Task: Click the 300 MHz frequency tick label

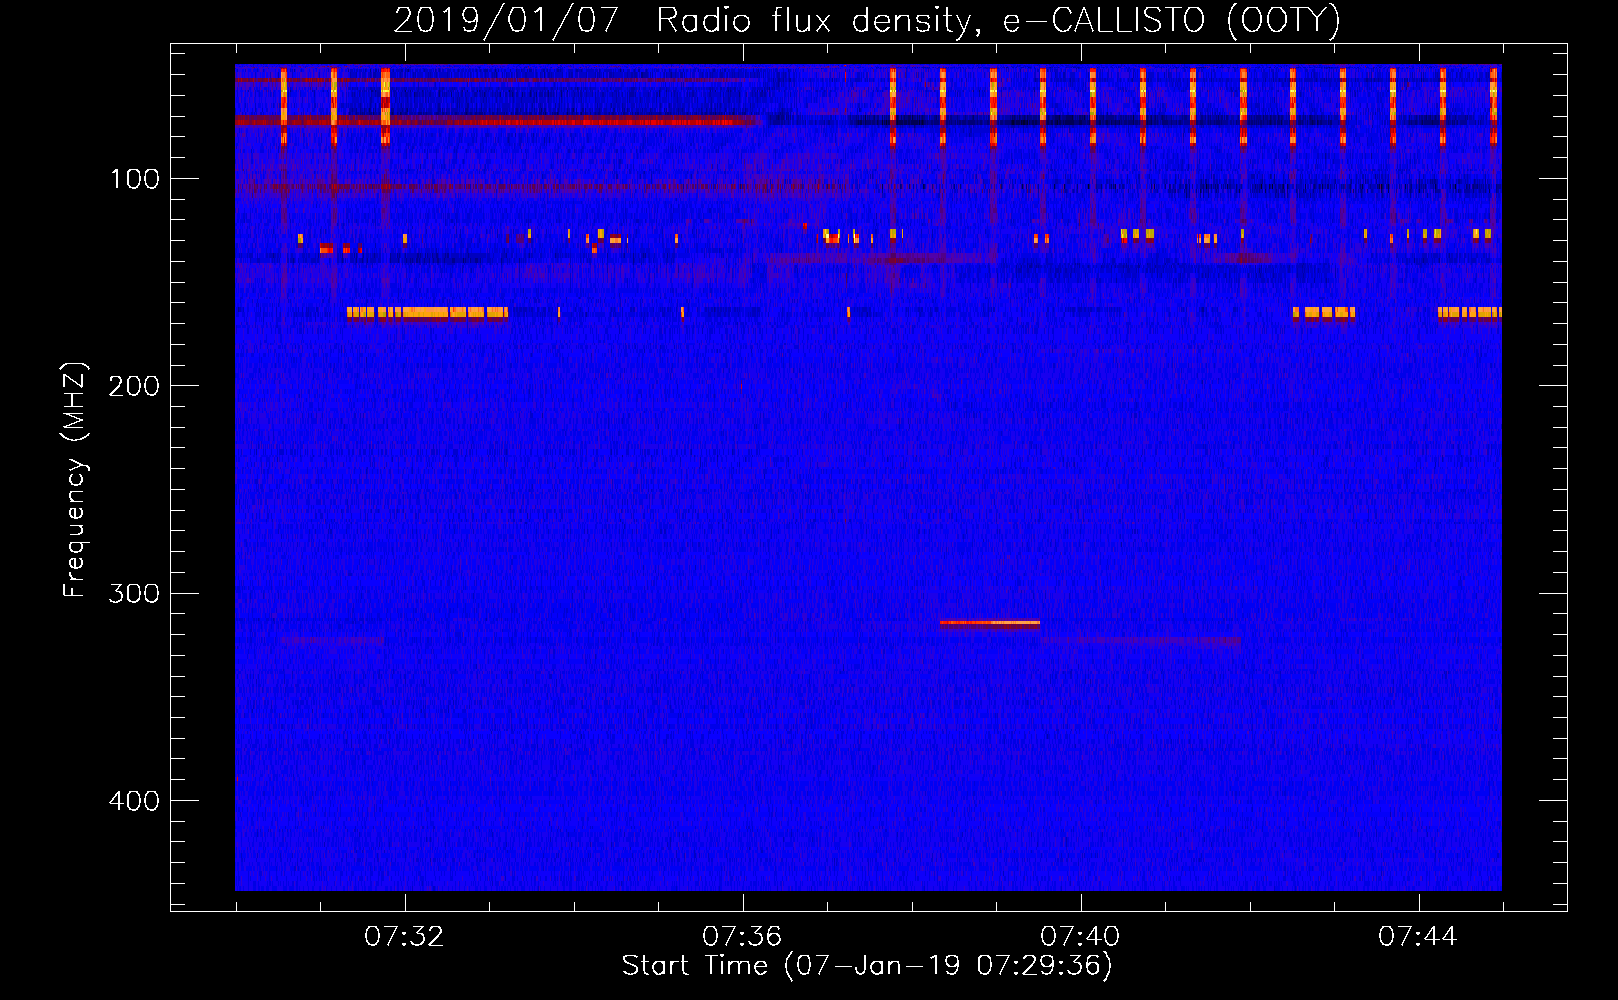Action: click(x=134, y=593)
